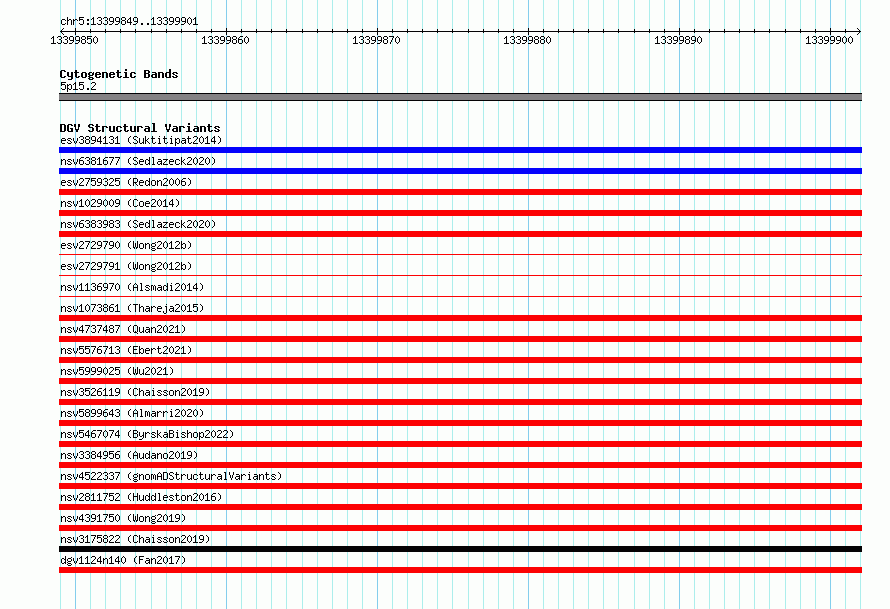890x609 pixels.
Task: Select esv2729790 (Wong2012b) label
Action: [126, 245]
